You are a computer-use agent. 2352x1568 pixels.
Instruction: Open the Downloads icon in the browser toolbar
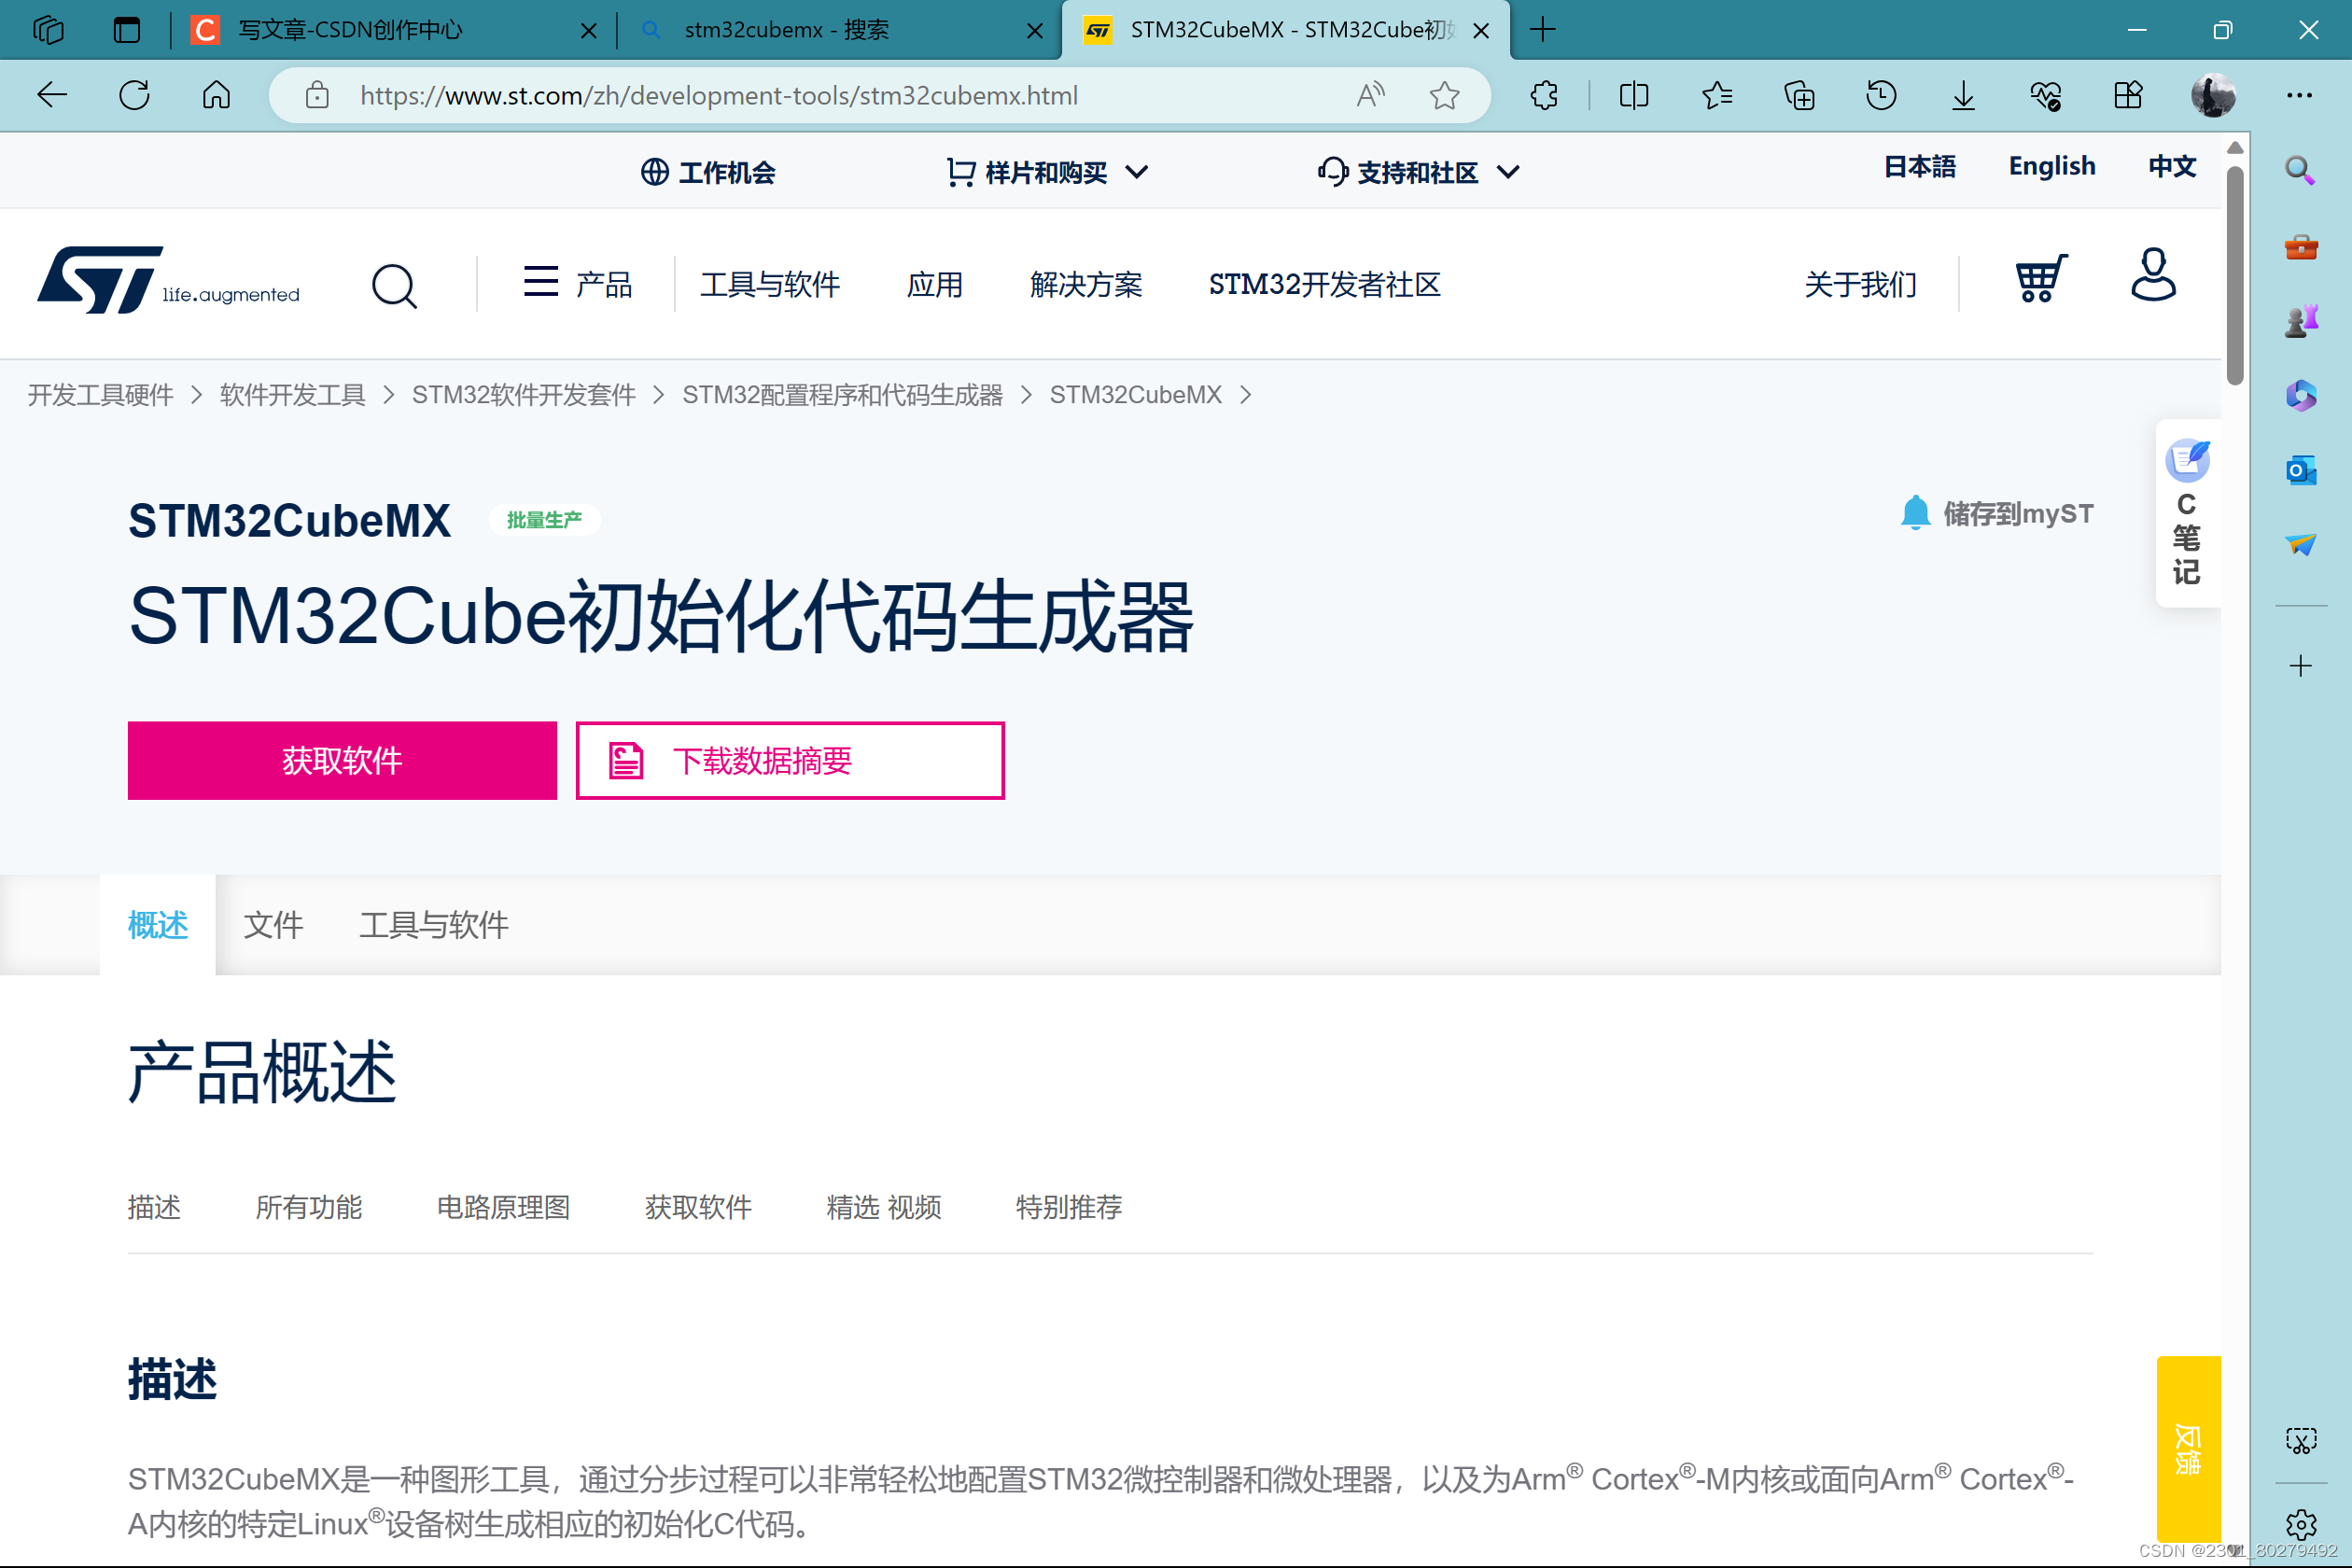click(1962, 95)
